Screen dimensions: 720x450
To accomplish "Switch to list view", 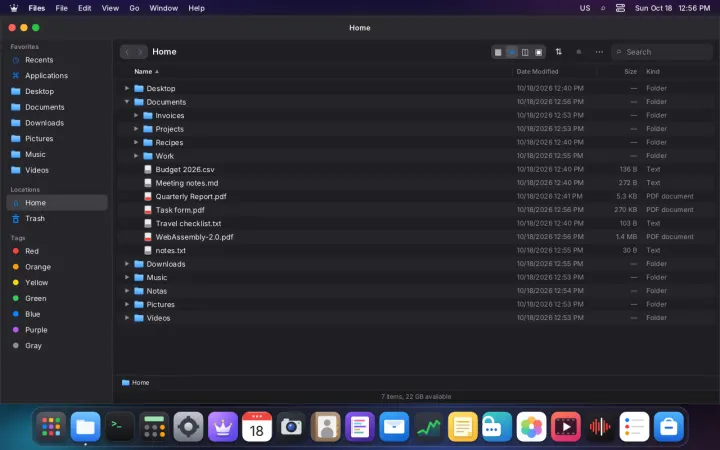I will [x=512, y=52].
